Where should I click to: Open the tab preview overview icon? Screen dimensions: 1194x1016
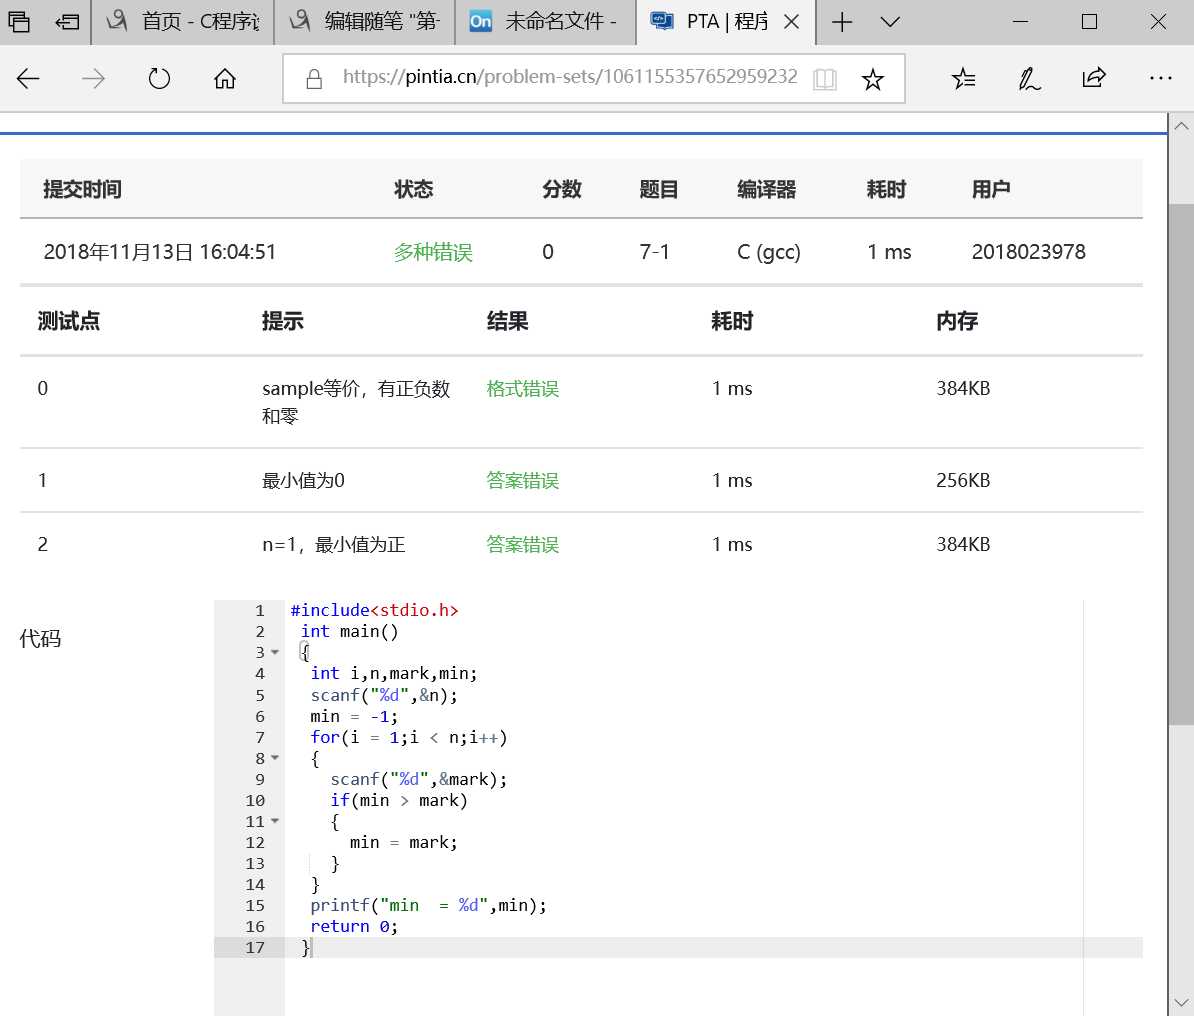[x=19, y=21]
